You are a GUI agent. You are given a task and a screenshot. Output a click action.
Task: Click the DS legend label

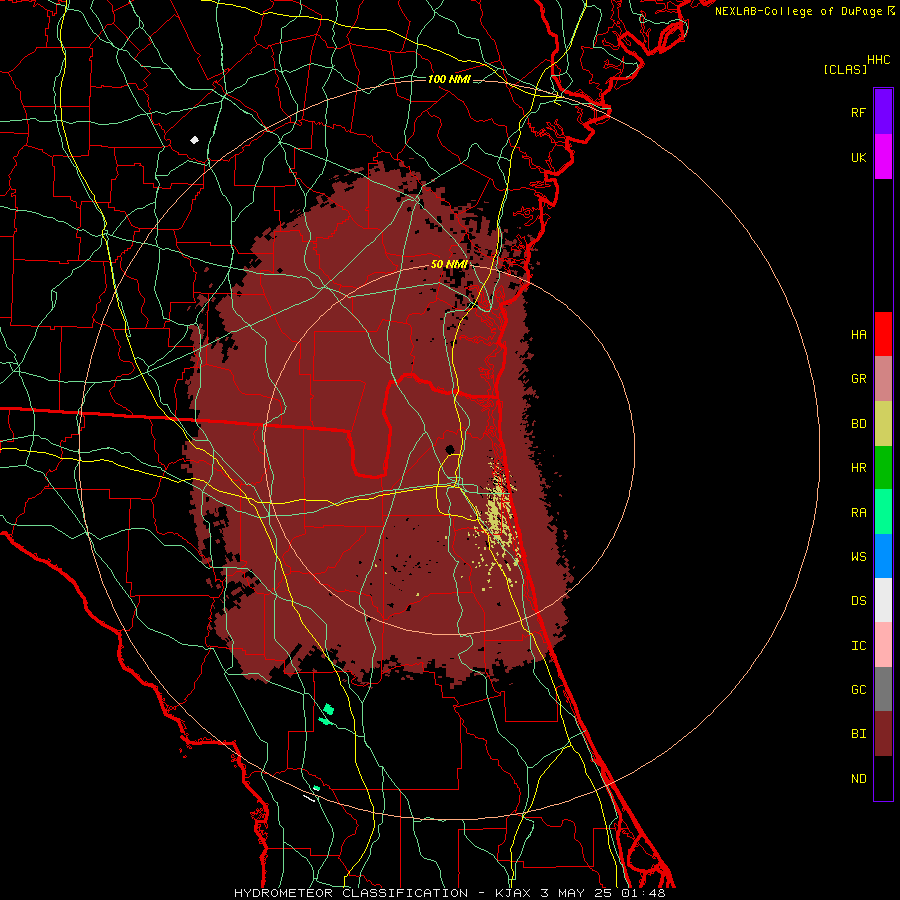click(858, 601)
